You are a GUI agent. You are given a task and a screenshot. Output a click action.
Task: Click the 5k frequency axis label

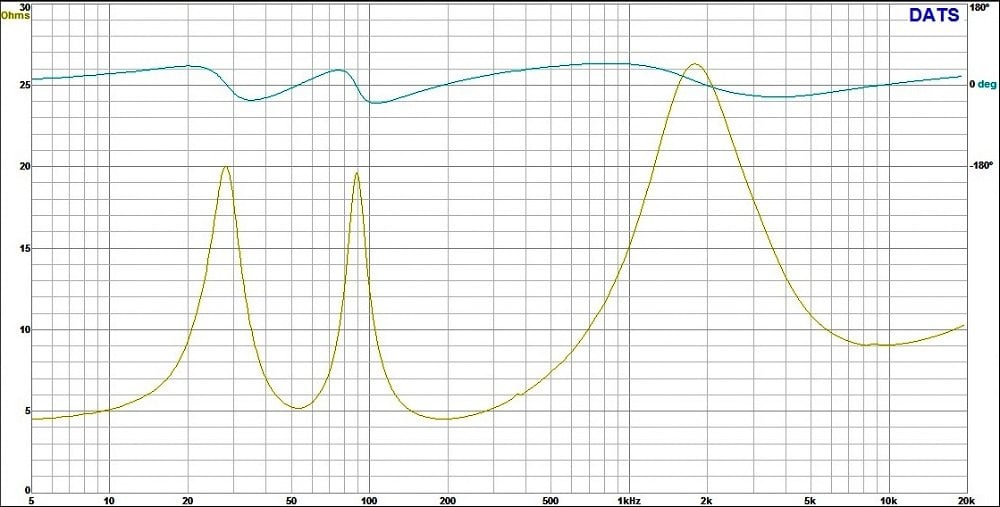[810, 500]
